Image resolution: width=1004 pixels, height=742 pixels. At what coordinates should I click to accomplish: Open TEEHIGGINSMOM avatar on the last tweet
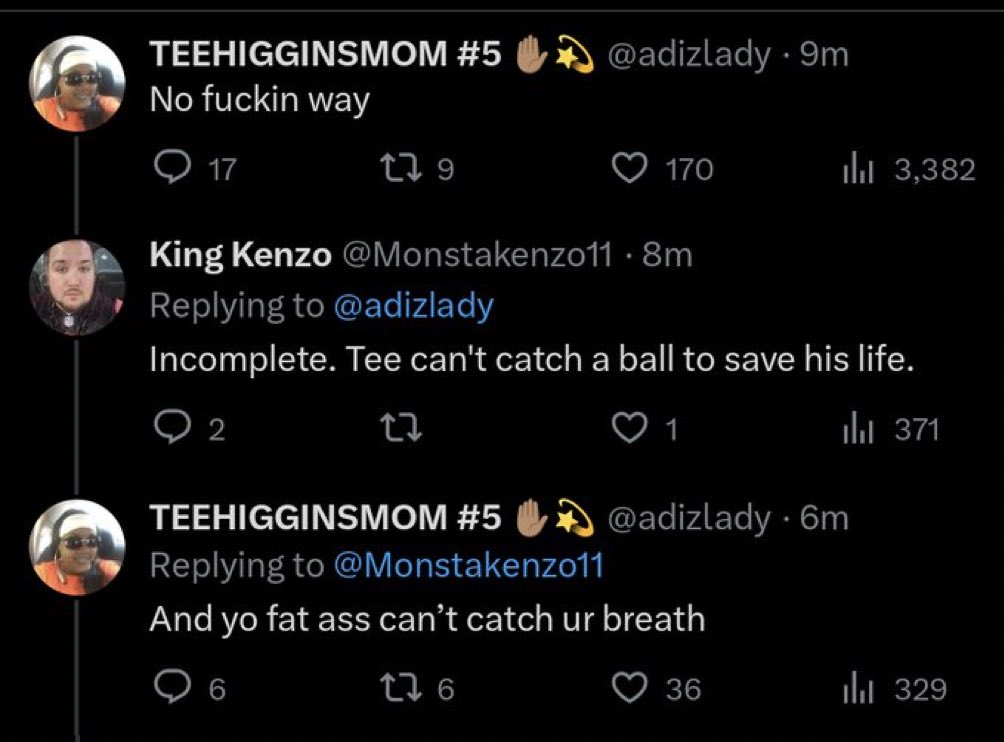77,546
